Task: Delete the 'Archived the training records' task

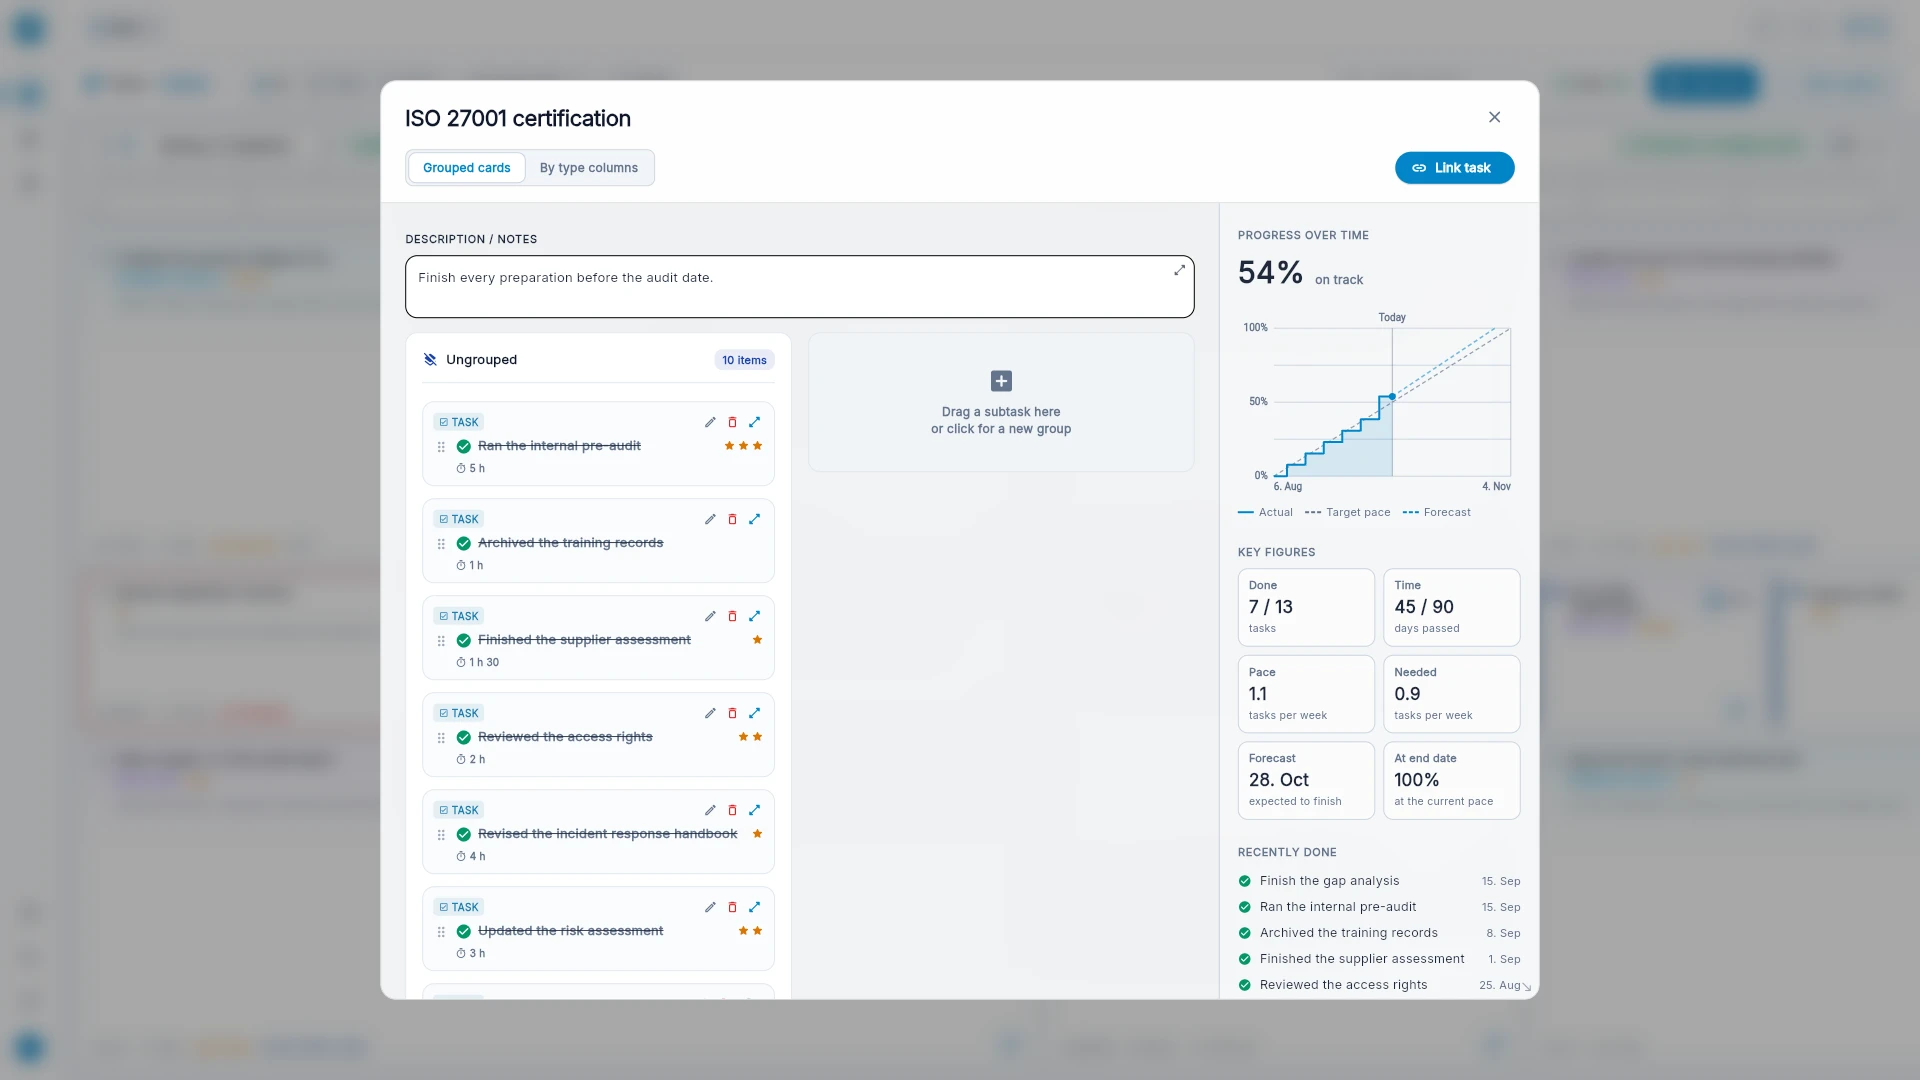Action: [x=732, y=519]
